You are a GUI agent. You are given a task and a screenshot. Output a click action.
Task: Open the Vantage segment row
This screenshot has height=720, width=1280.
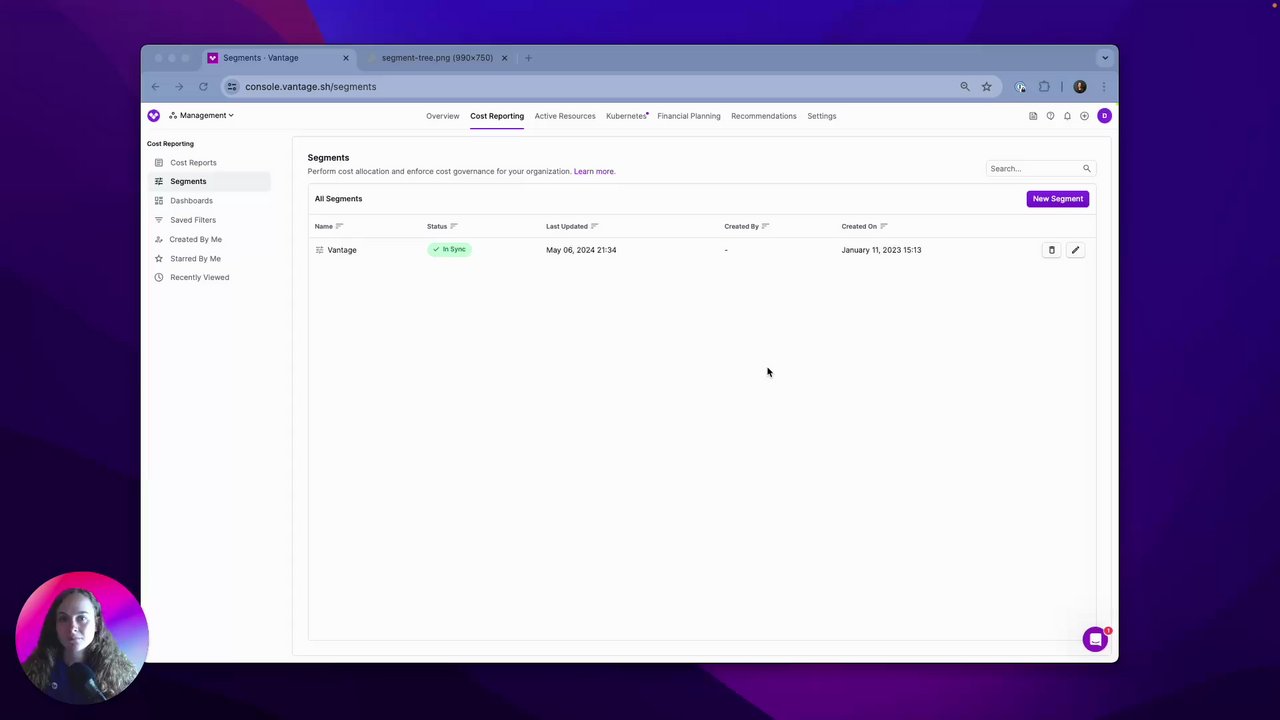[x=700, y=250]
